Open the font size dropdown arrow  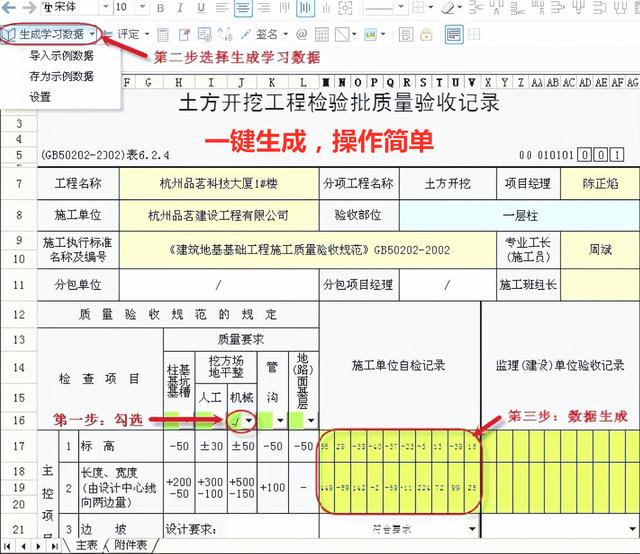[x=142, y=7]
